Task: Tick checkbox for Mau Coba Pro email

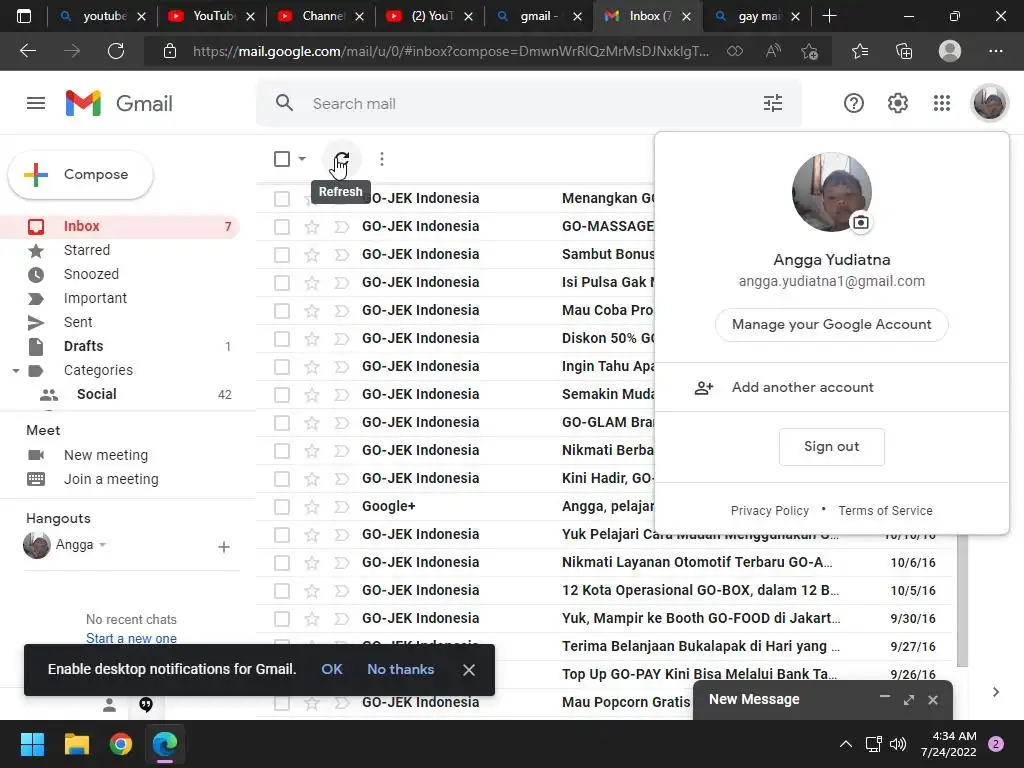Action: tap(282, 311)
